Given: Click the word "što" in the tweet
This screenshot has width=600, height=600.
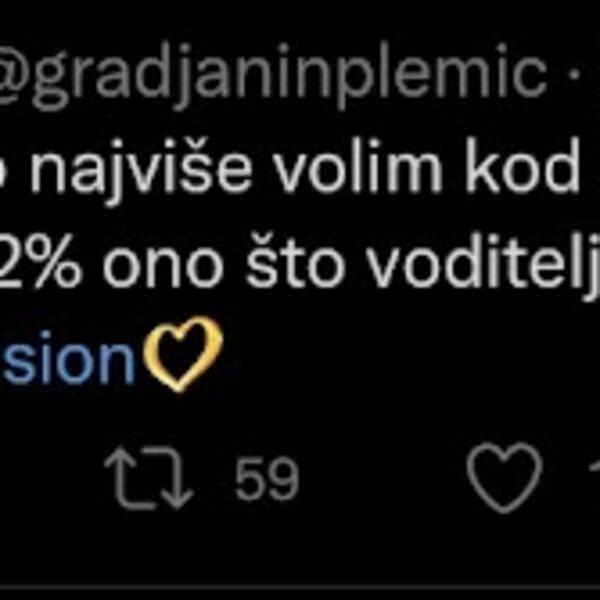Looking at the screenshot, I should pos(301,266).
